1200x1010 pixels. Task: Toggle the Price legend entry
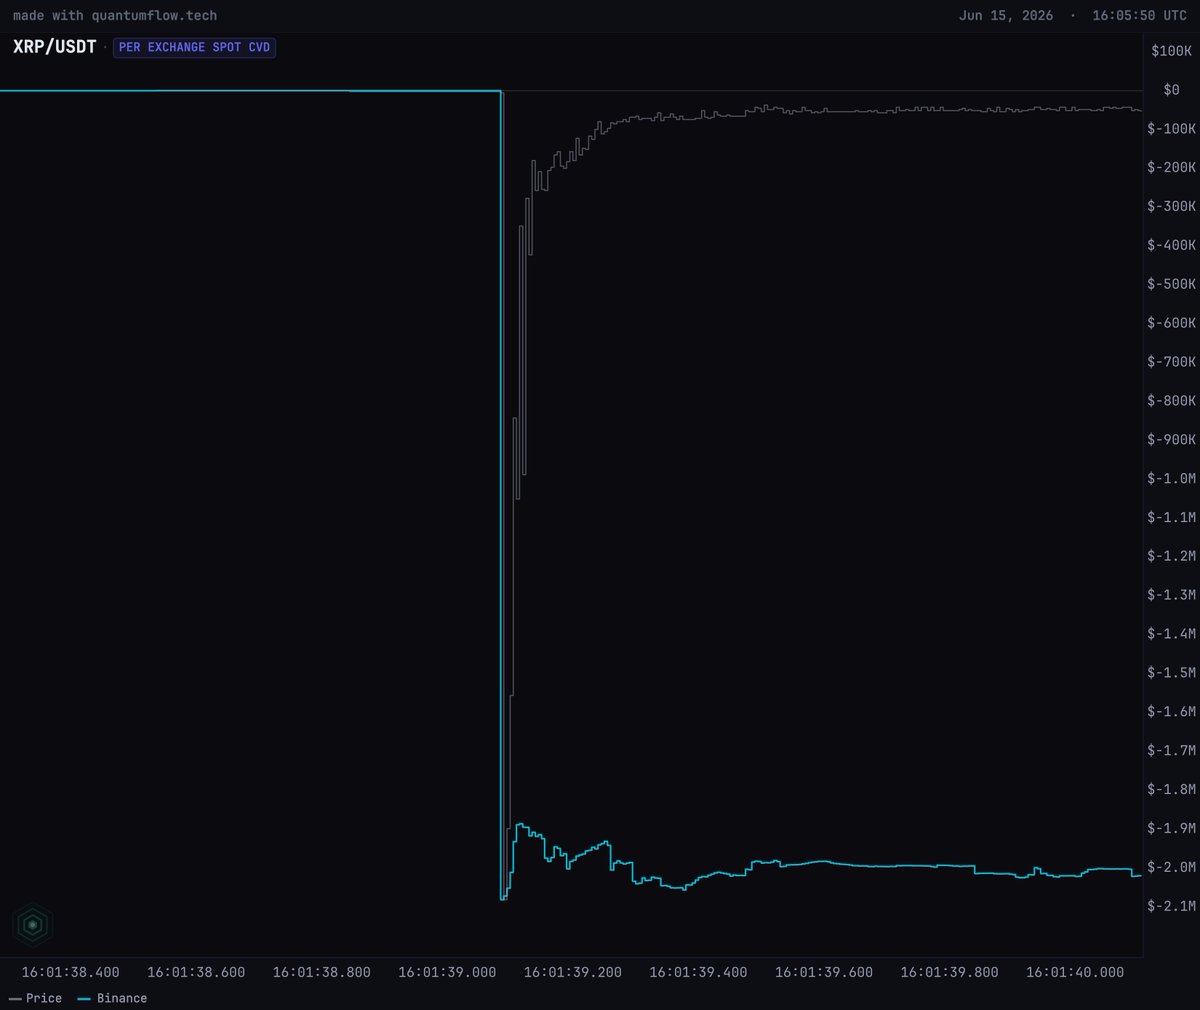(35, 998)
